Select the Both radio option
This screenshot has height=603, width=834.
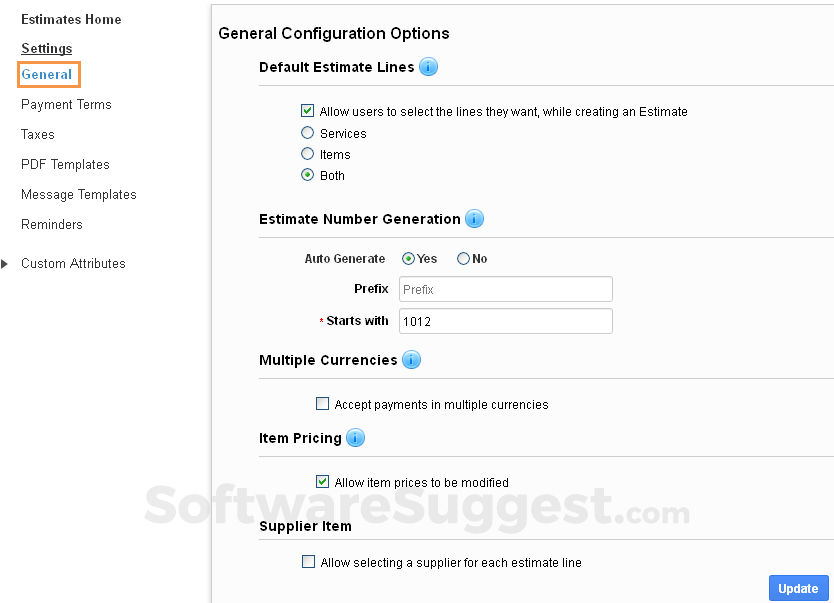(x=307, y=175)
